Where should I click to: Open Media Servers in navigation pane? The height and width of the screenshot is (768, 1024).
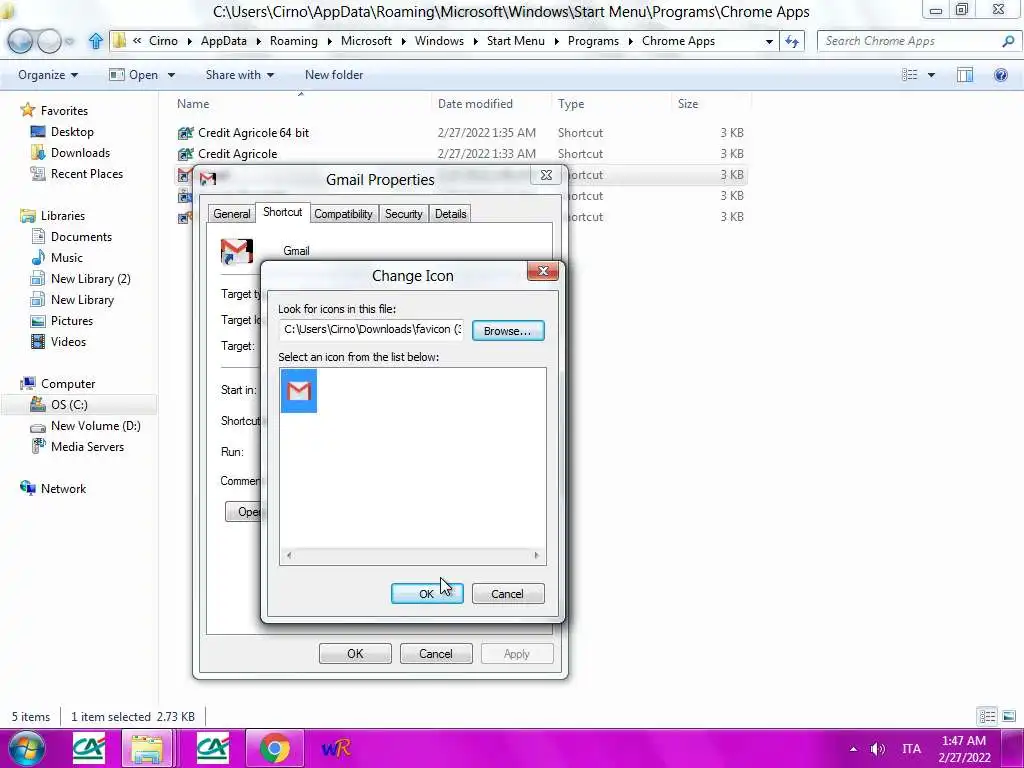tap(88, 447)
